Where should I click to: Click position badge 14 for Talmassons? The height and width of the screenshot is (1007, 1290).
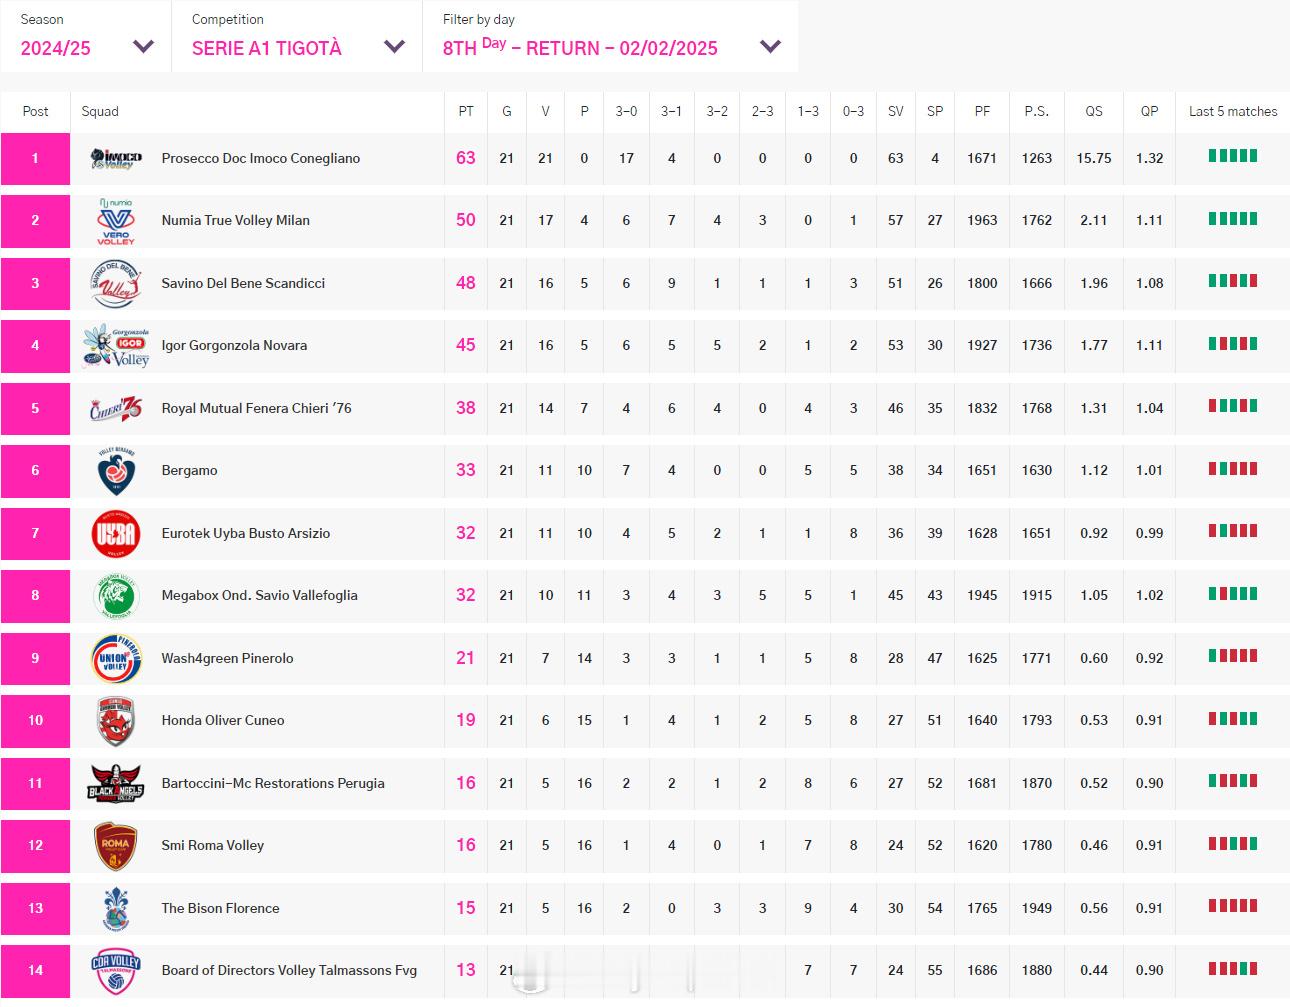[x=35, y=971]
